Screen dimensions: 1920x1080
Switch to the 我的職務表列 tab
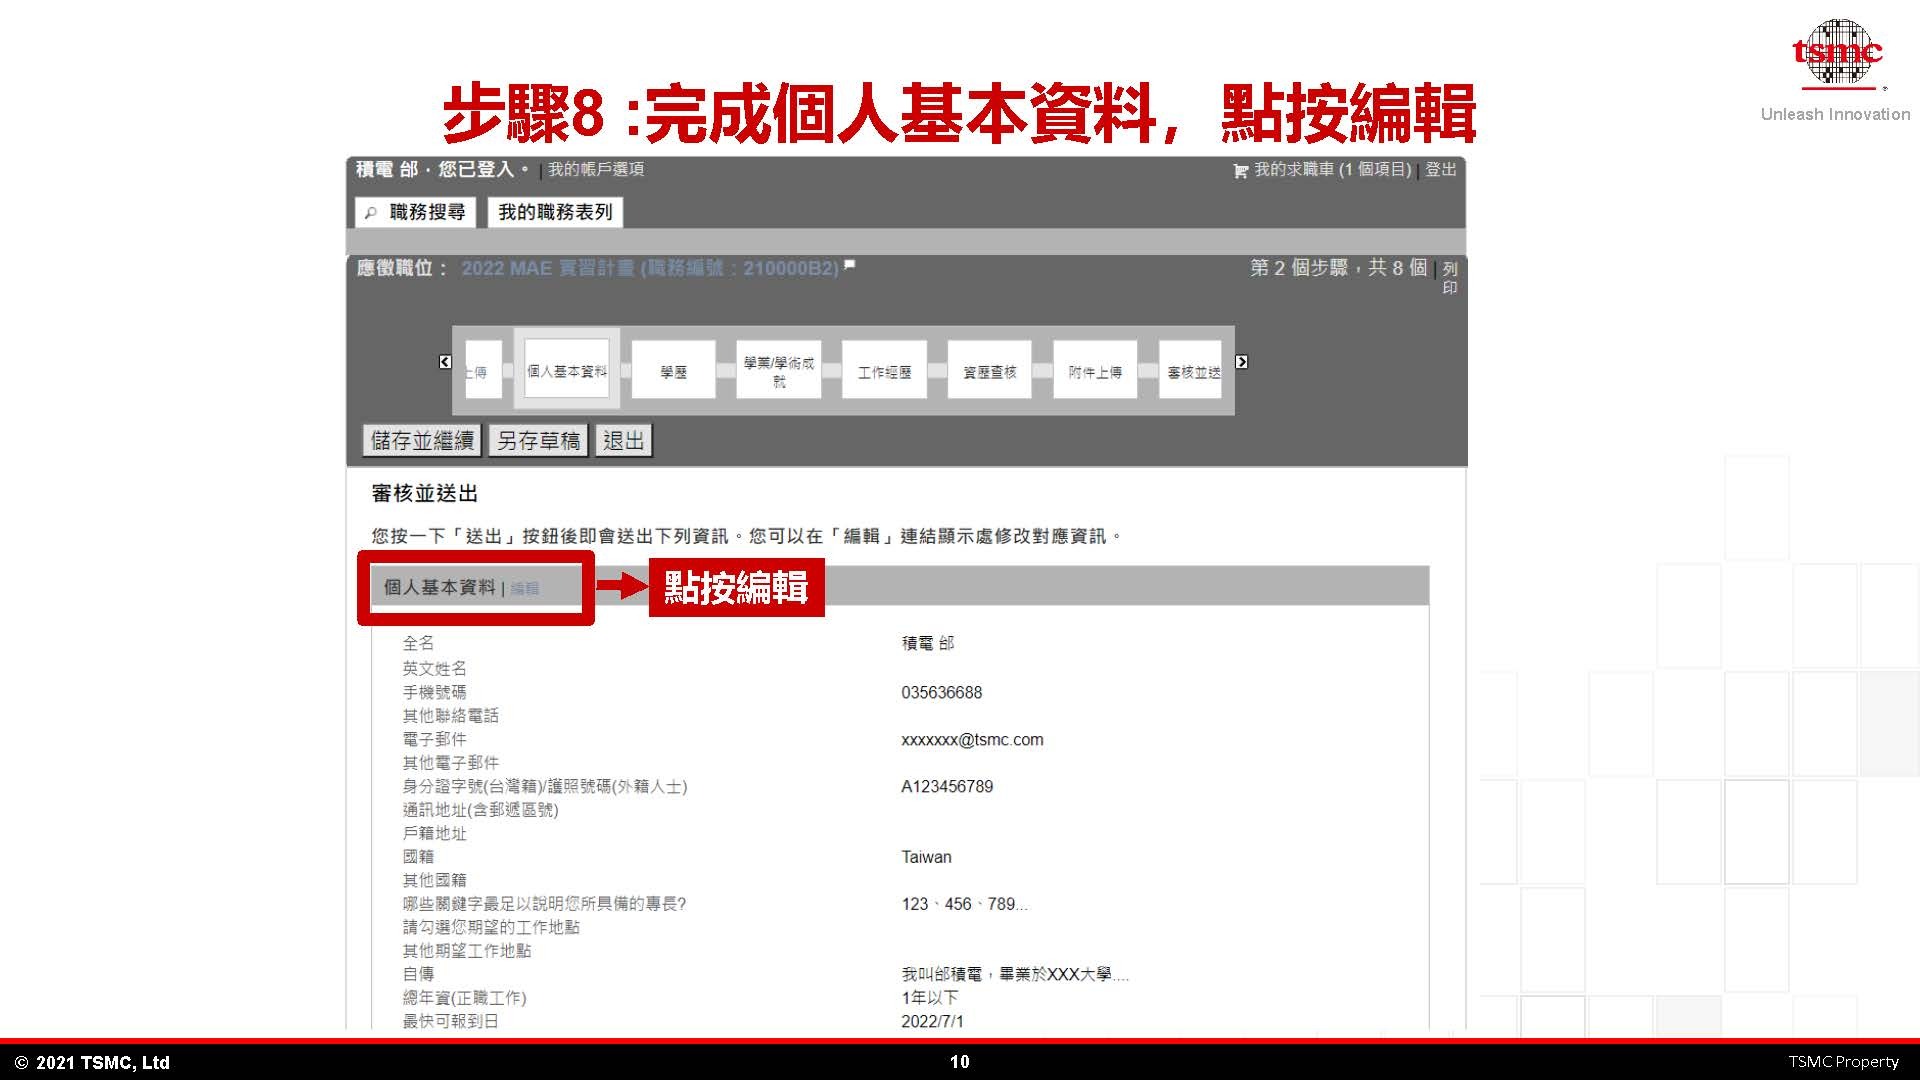[555, 212]
